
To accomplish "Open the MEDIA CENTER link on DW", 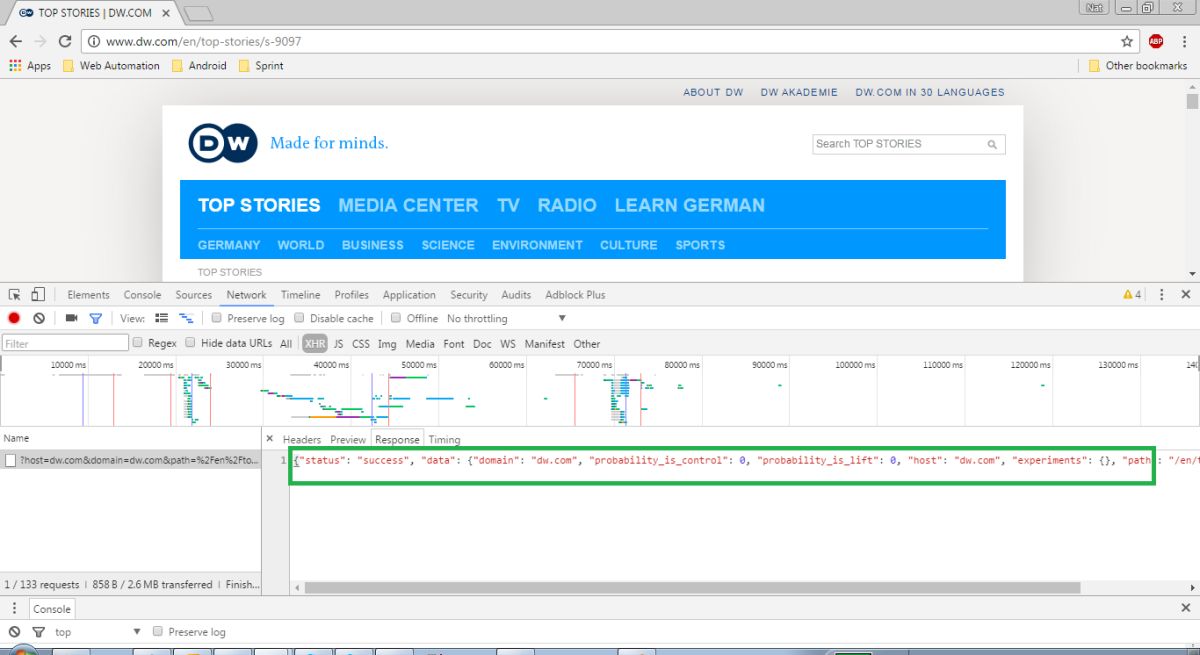I will coord(408,205).
